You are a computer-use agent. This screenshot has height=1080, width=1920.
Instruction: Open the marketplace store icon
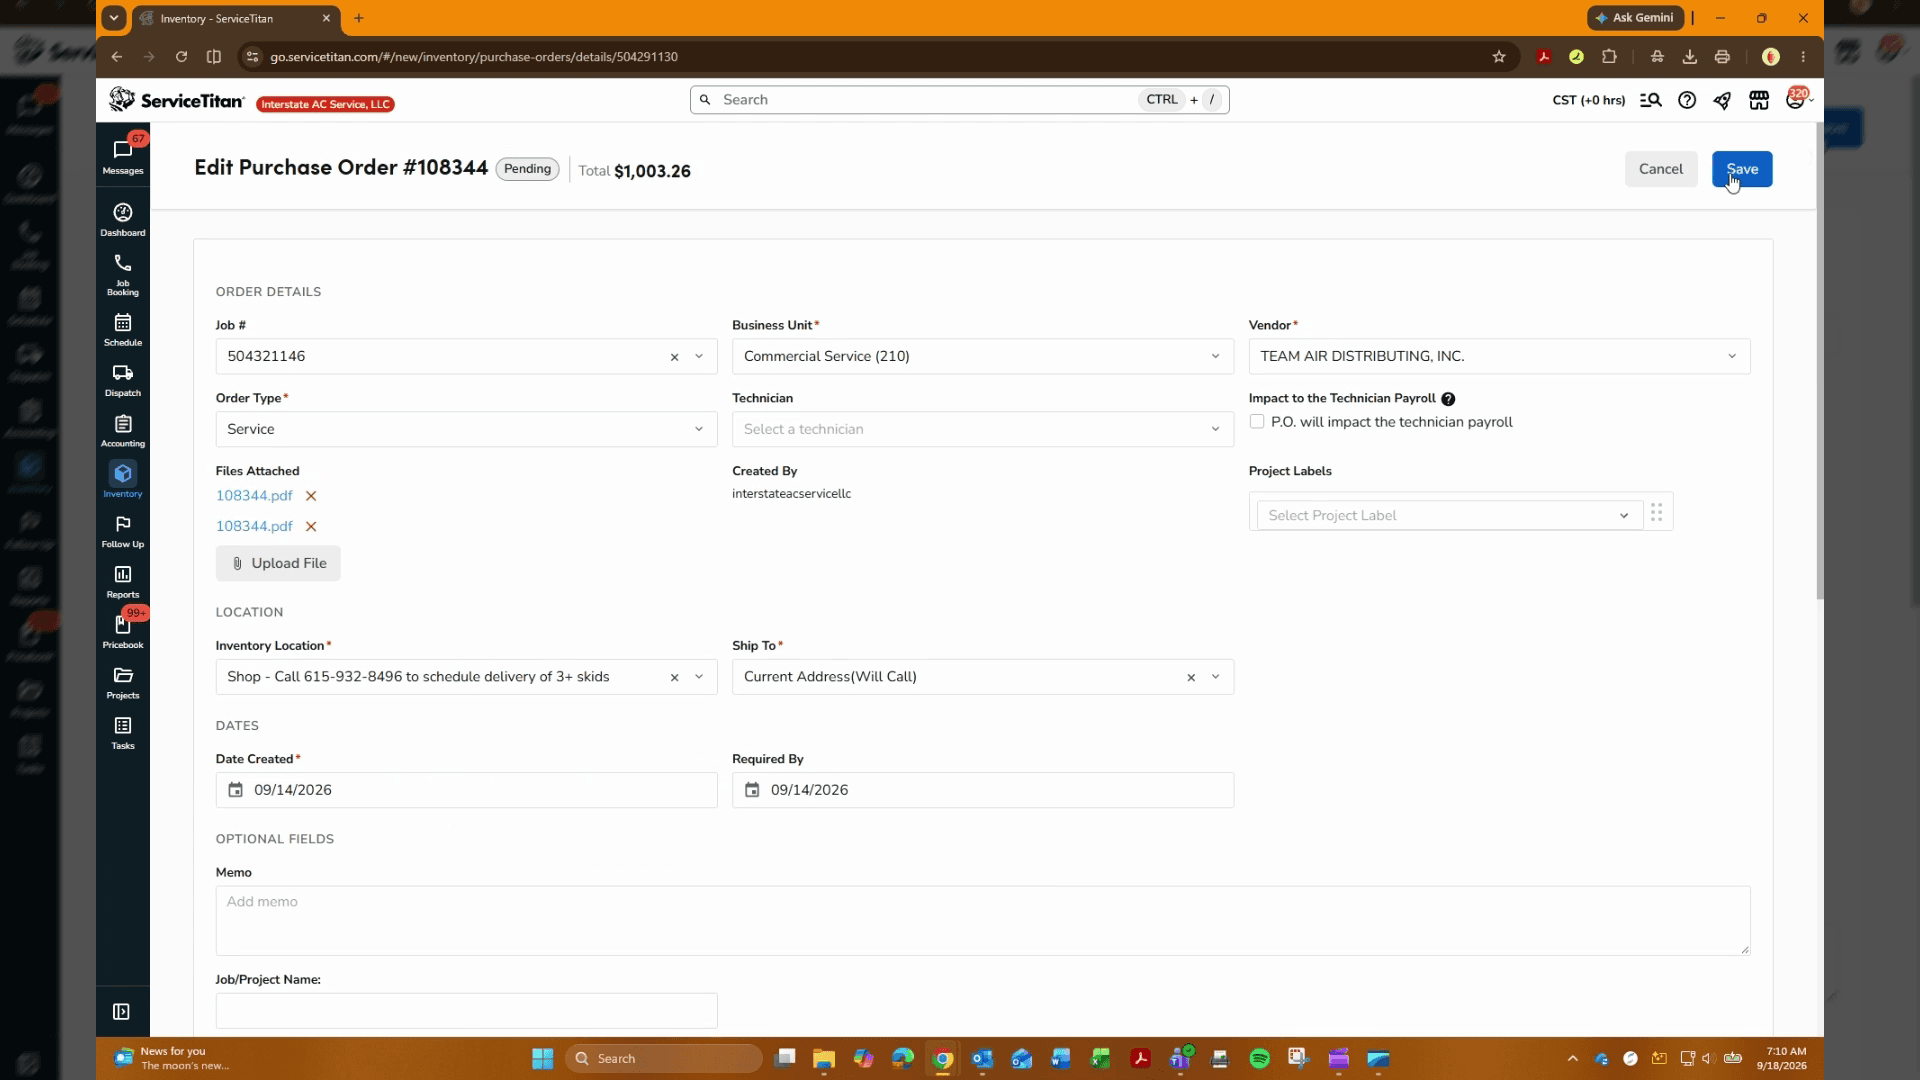(x=1759, y=100)
